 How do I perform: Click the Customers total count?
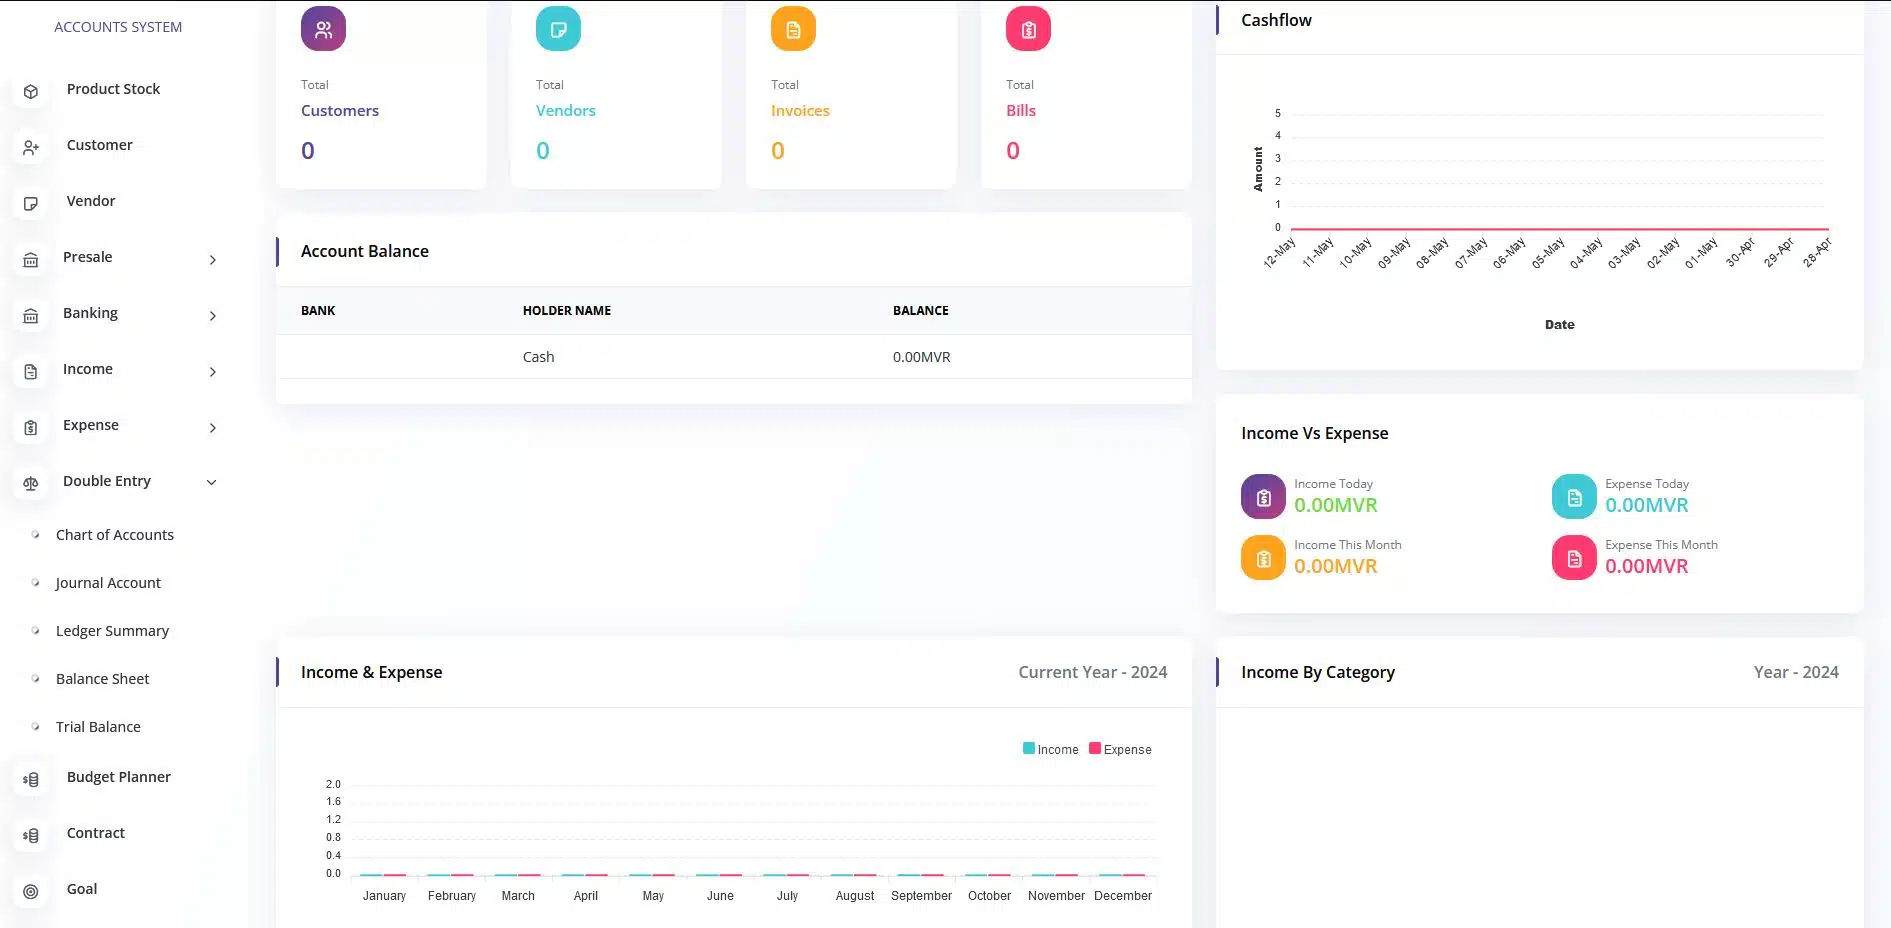click(308, 151)
